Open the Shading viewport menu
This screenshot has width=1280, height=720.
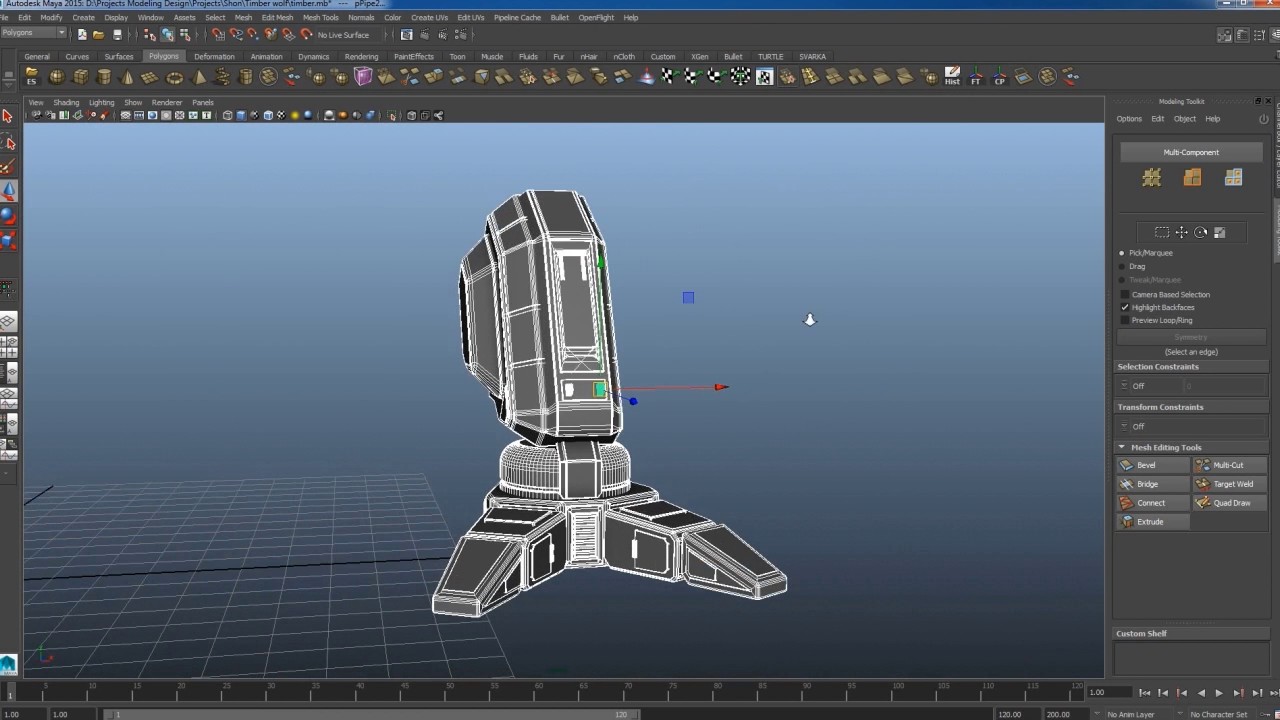click(x=66, y=102)
